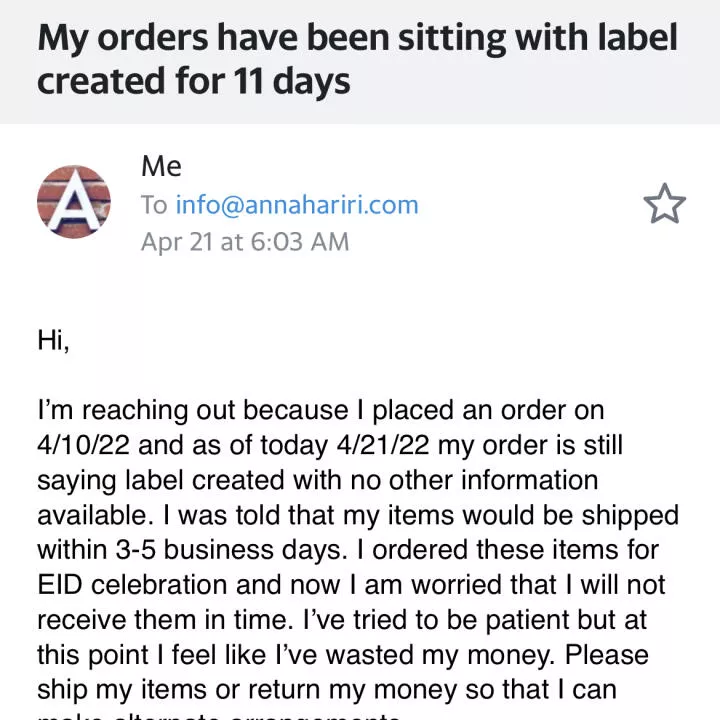Click the "Hi," greeting line
This screenshot has width=720, height=720.
(53, 340)
